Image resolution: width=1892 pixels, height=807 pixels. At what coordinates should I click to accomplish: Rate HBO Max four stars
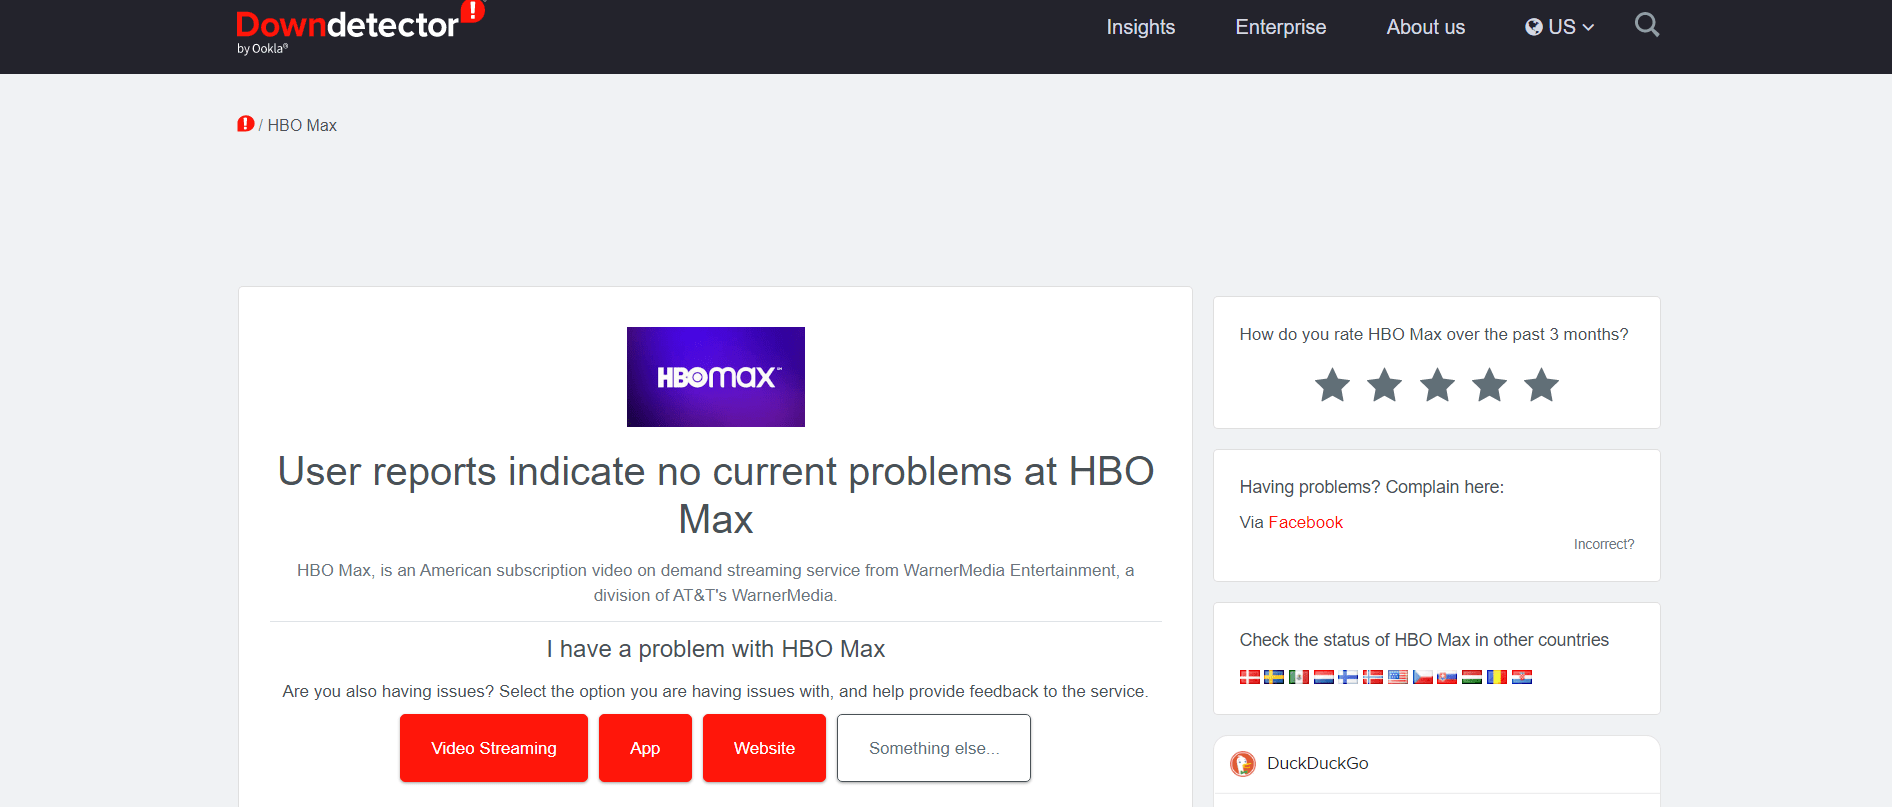(x=1489, y=385)
